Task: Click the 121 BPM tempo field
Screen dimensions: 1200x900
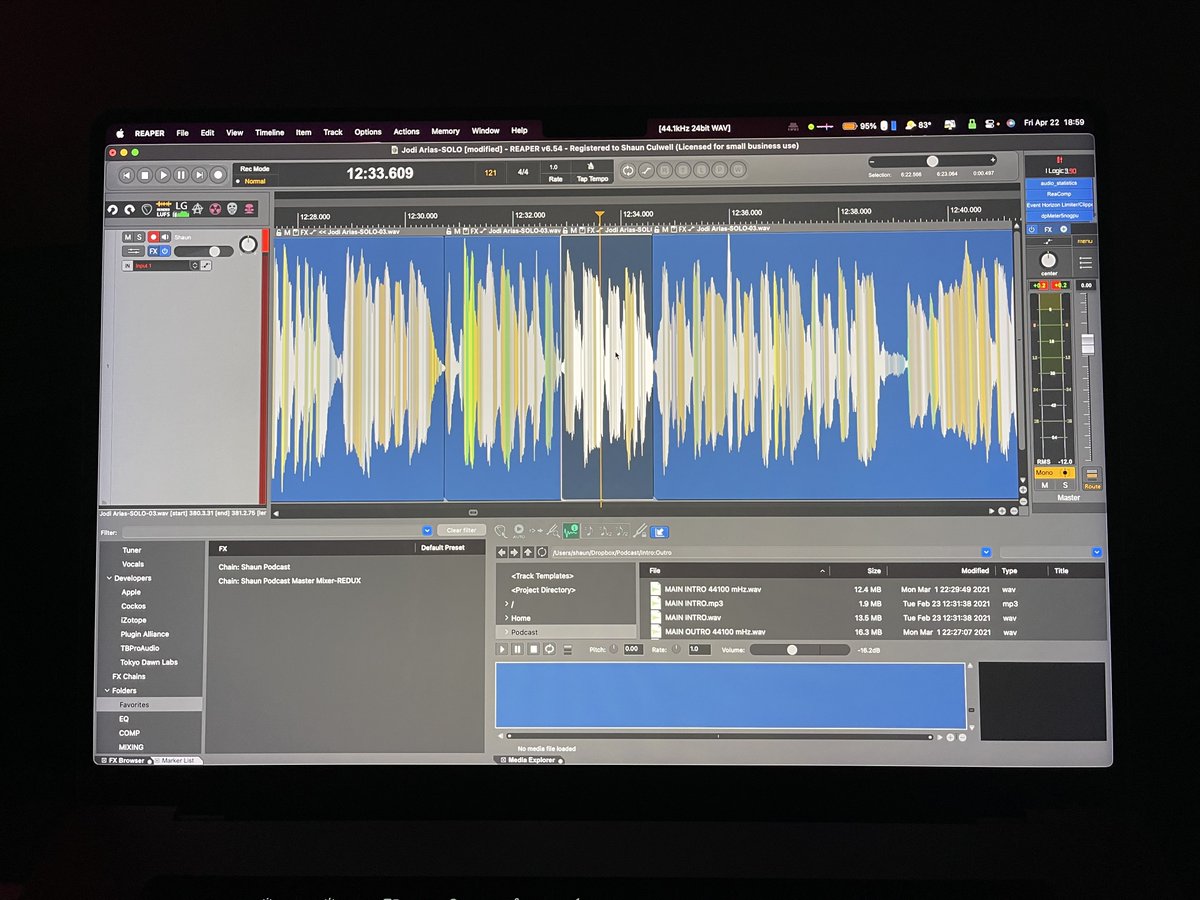Action: (490, 172)
